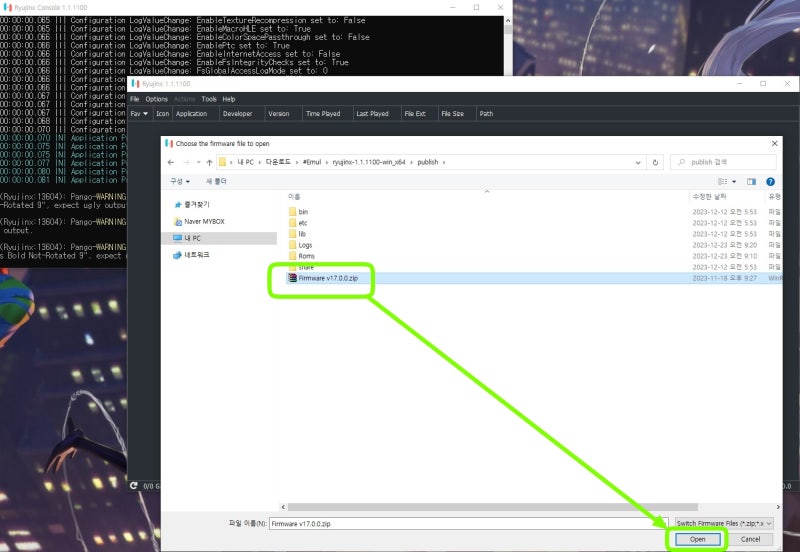800x552 pixels.
Task: Click the Fav column header
Action: point(139,113)
